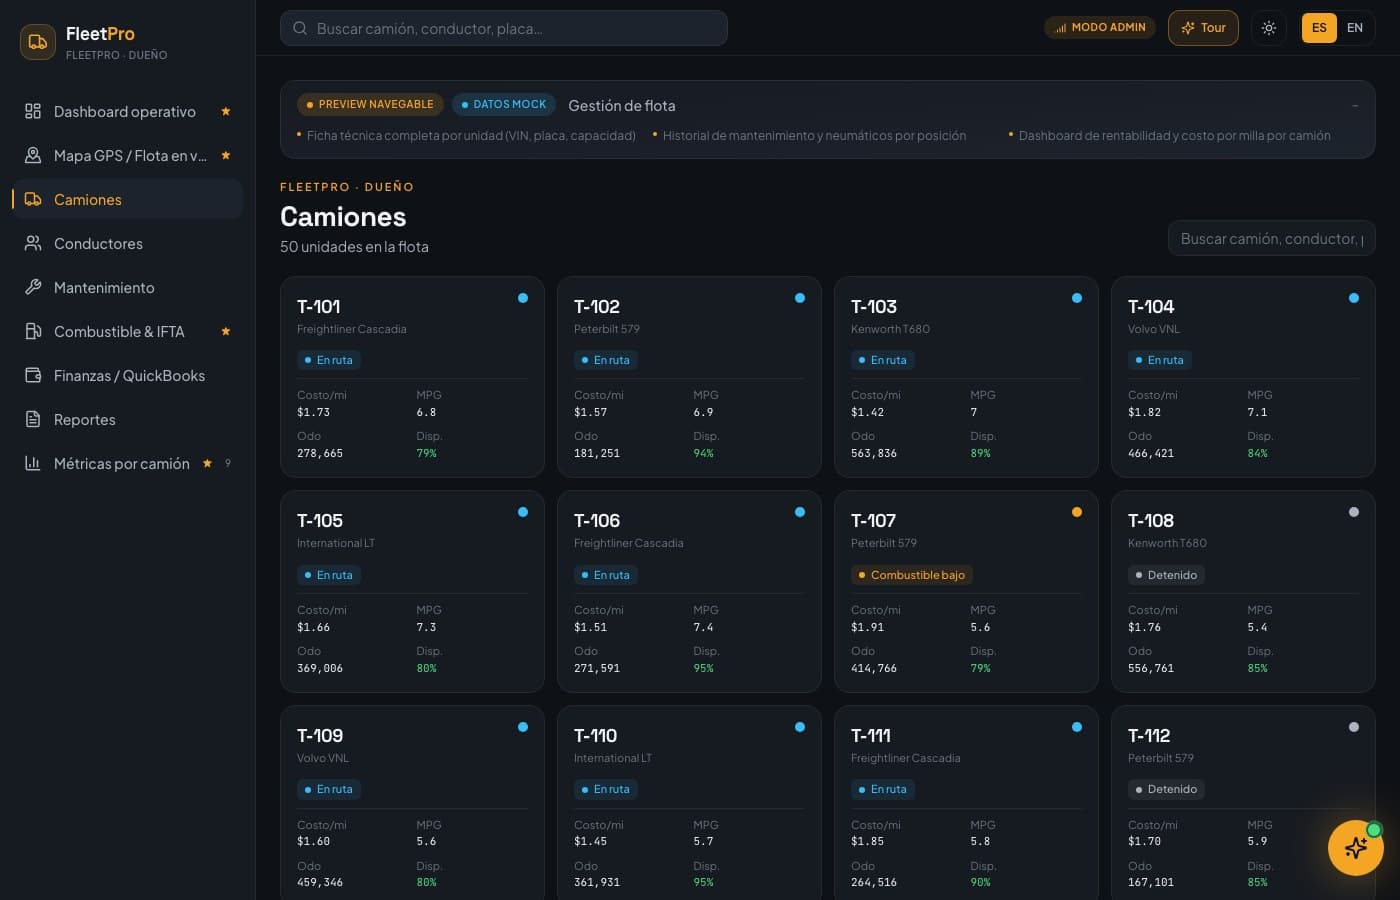Click the PREVIEW NAVEGABLE badge
The width and height of the screenshot is (1400, 900).
(369, 104)
